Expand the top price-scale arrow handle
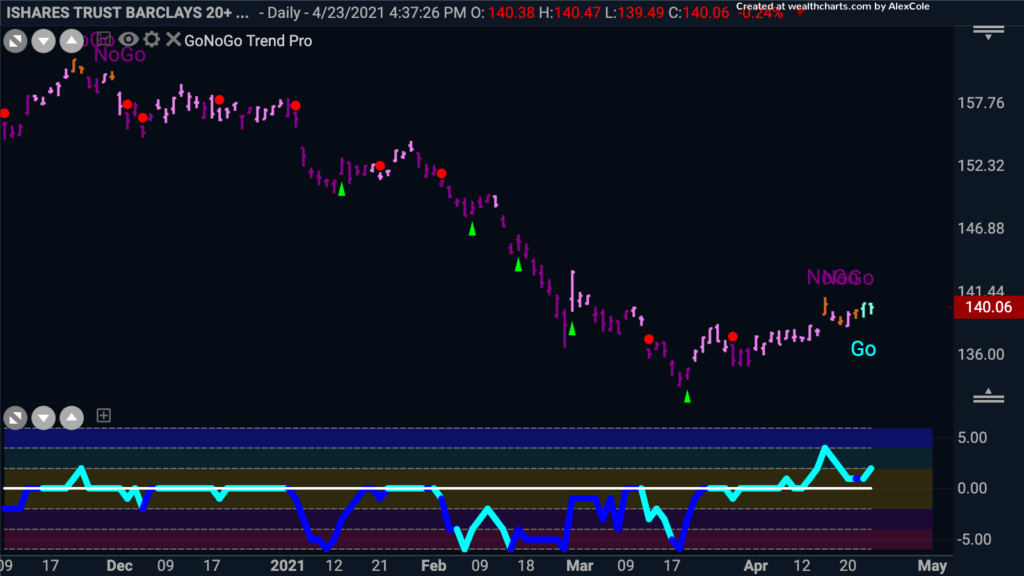The image size is (1024, 576). click(x=988, y=33)
